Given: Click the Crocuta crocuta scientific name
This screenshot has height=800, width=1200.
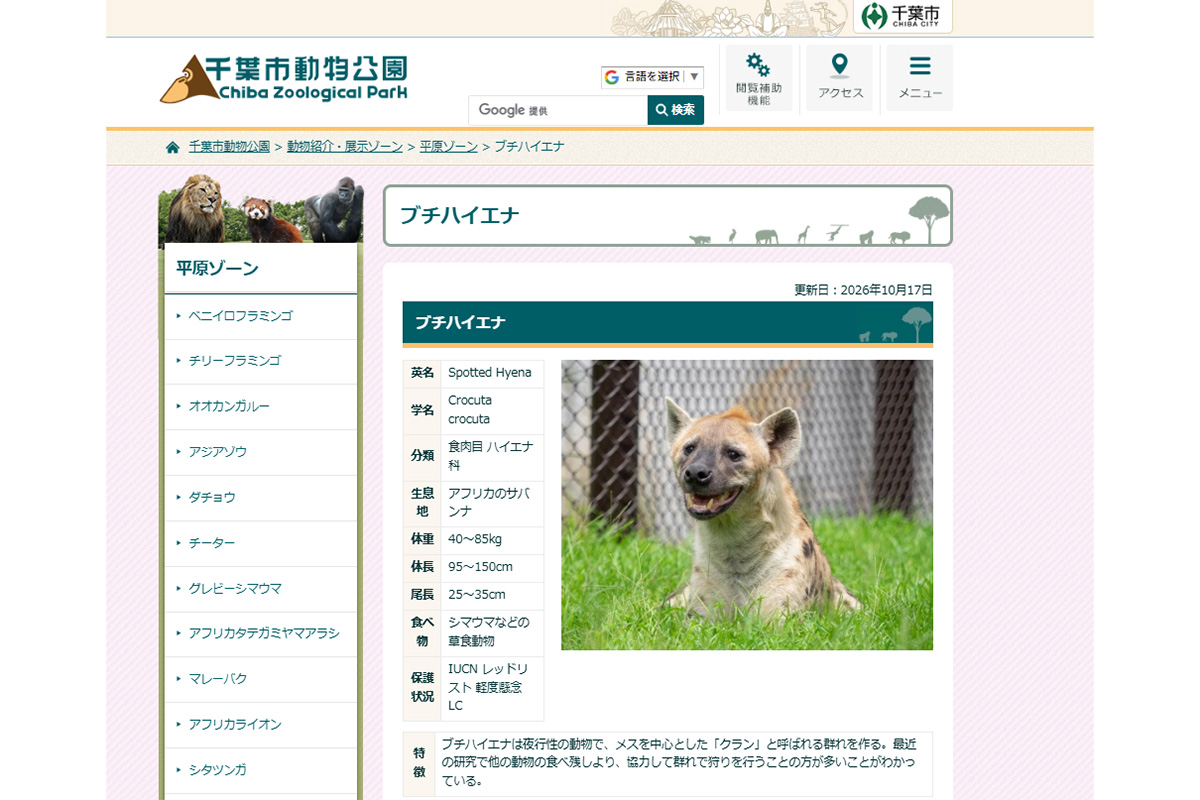Looking at the screenshot, I should (x=492, y=410).
